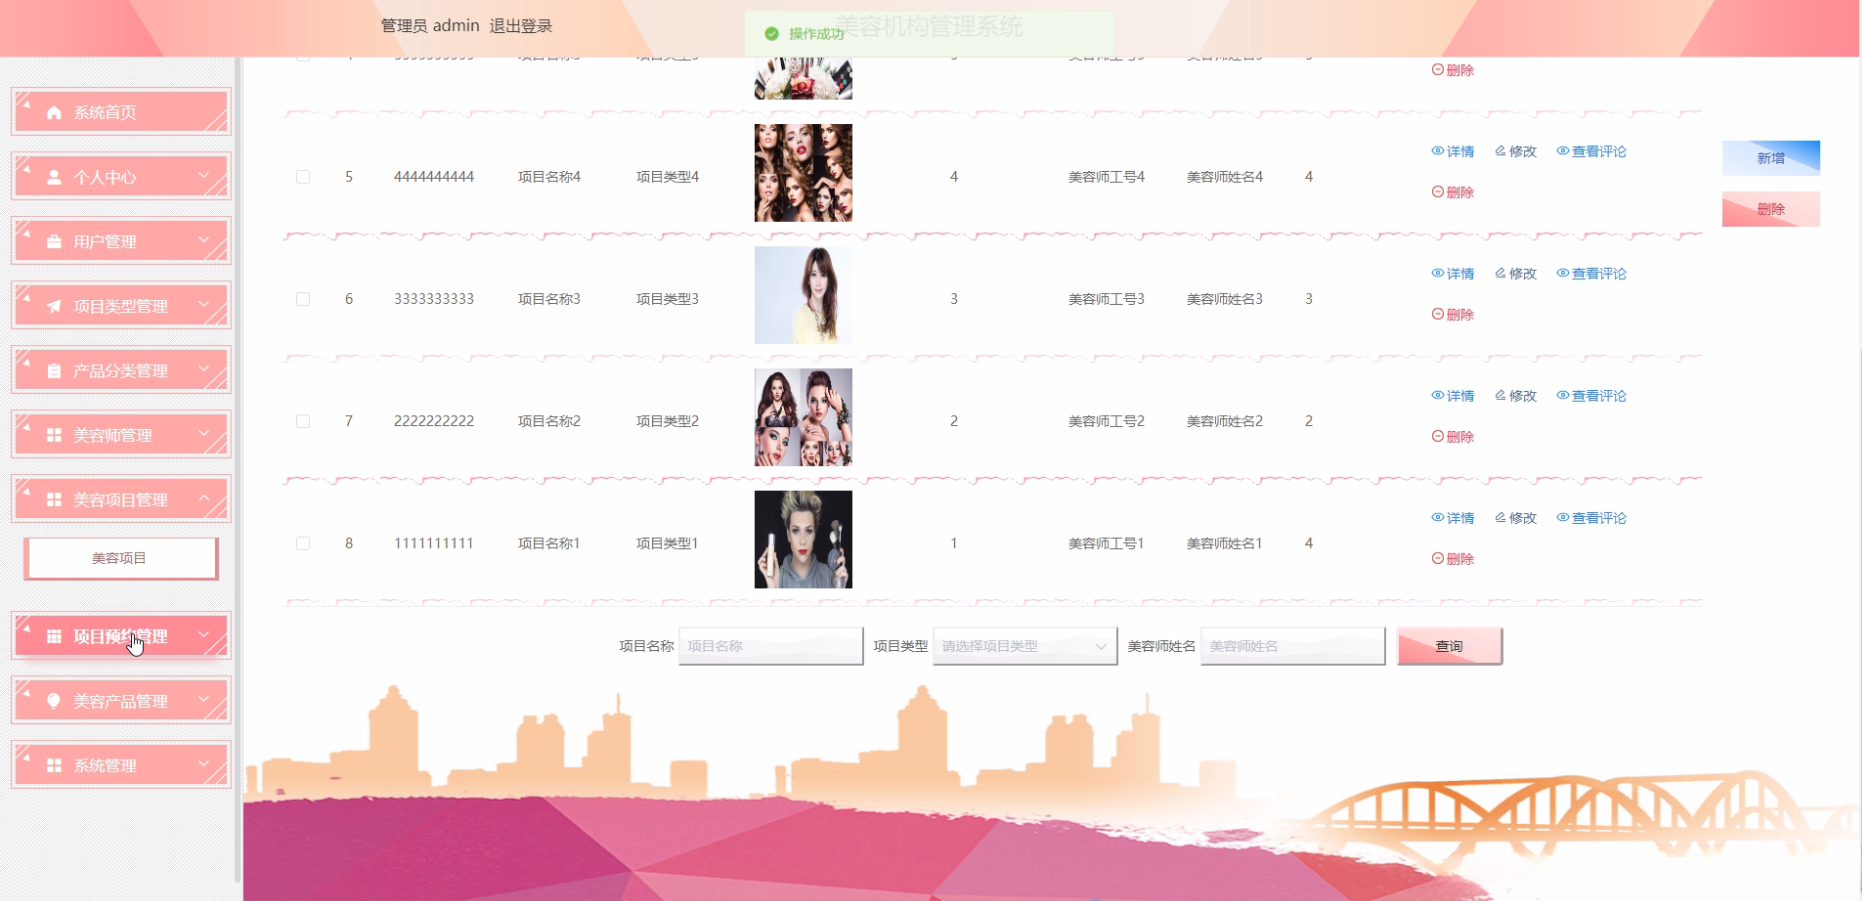View 详情 for the 项目名称2 row

[1453, 395]
